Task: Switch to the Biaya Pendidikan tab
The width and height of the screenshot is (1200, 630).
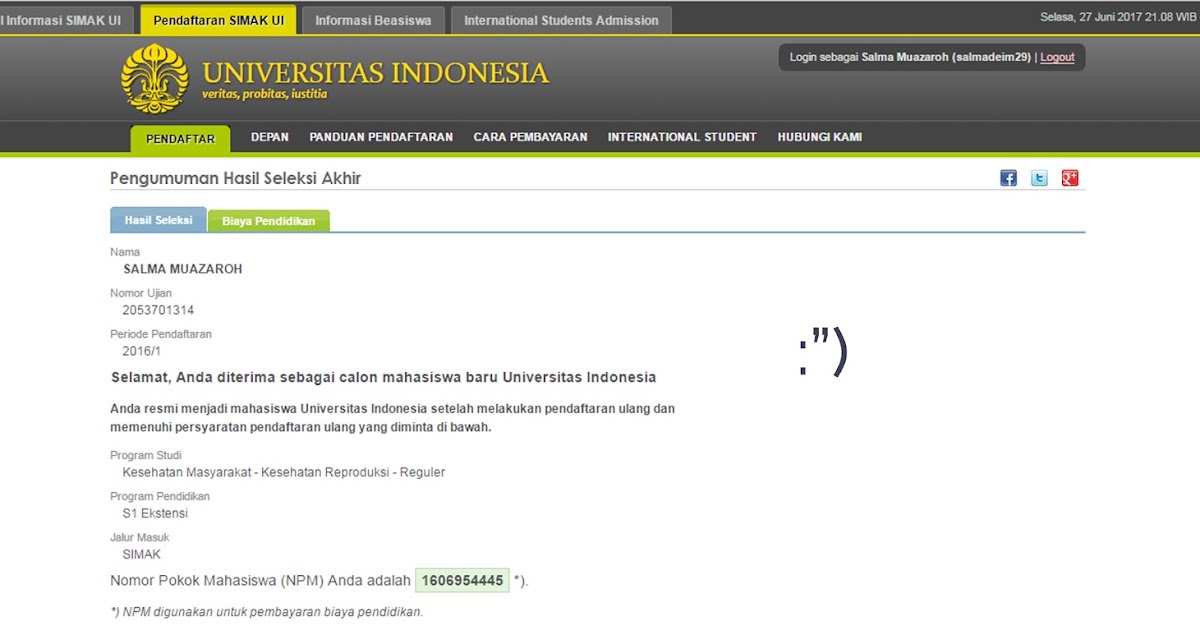Action: [x=268, y=219]
